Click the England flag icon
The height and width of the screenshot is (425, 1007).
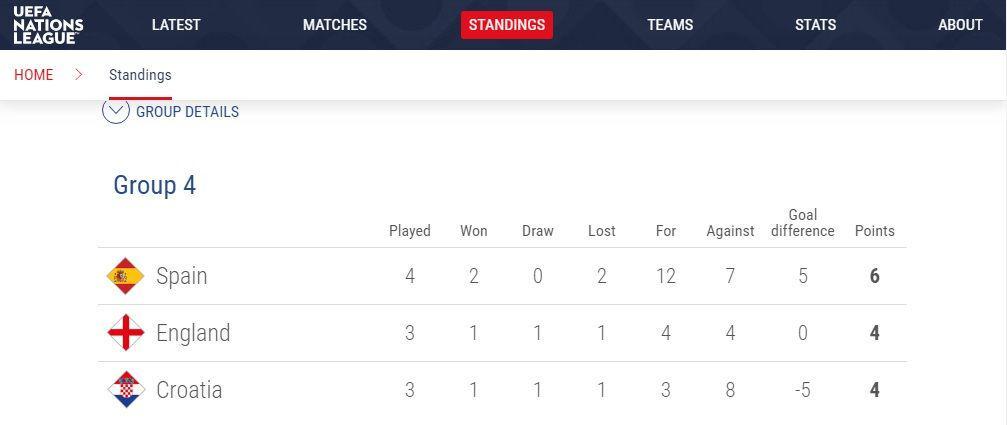[125, 333]
